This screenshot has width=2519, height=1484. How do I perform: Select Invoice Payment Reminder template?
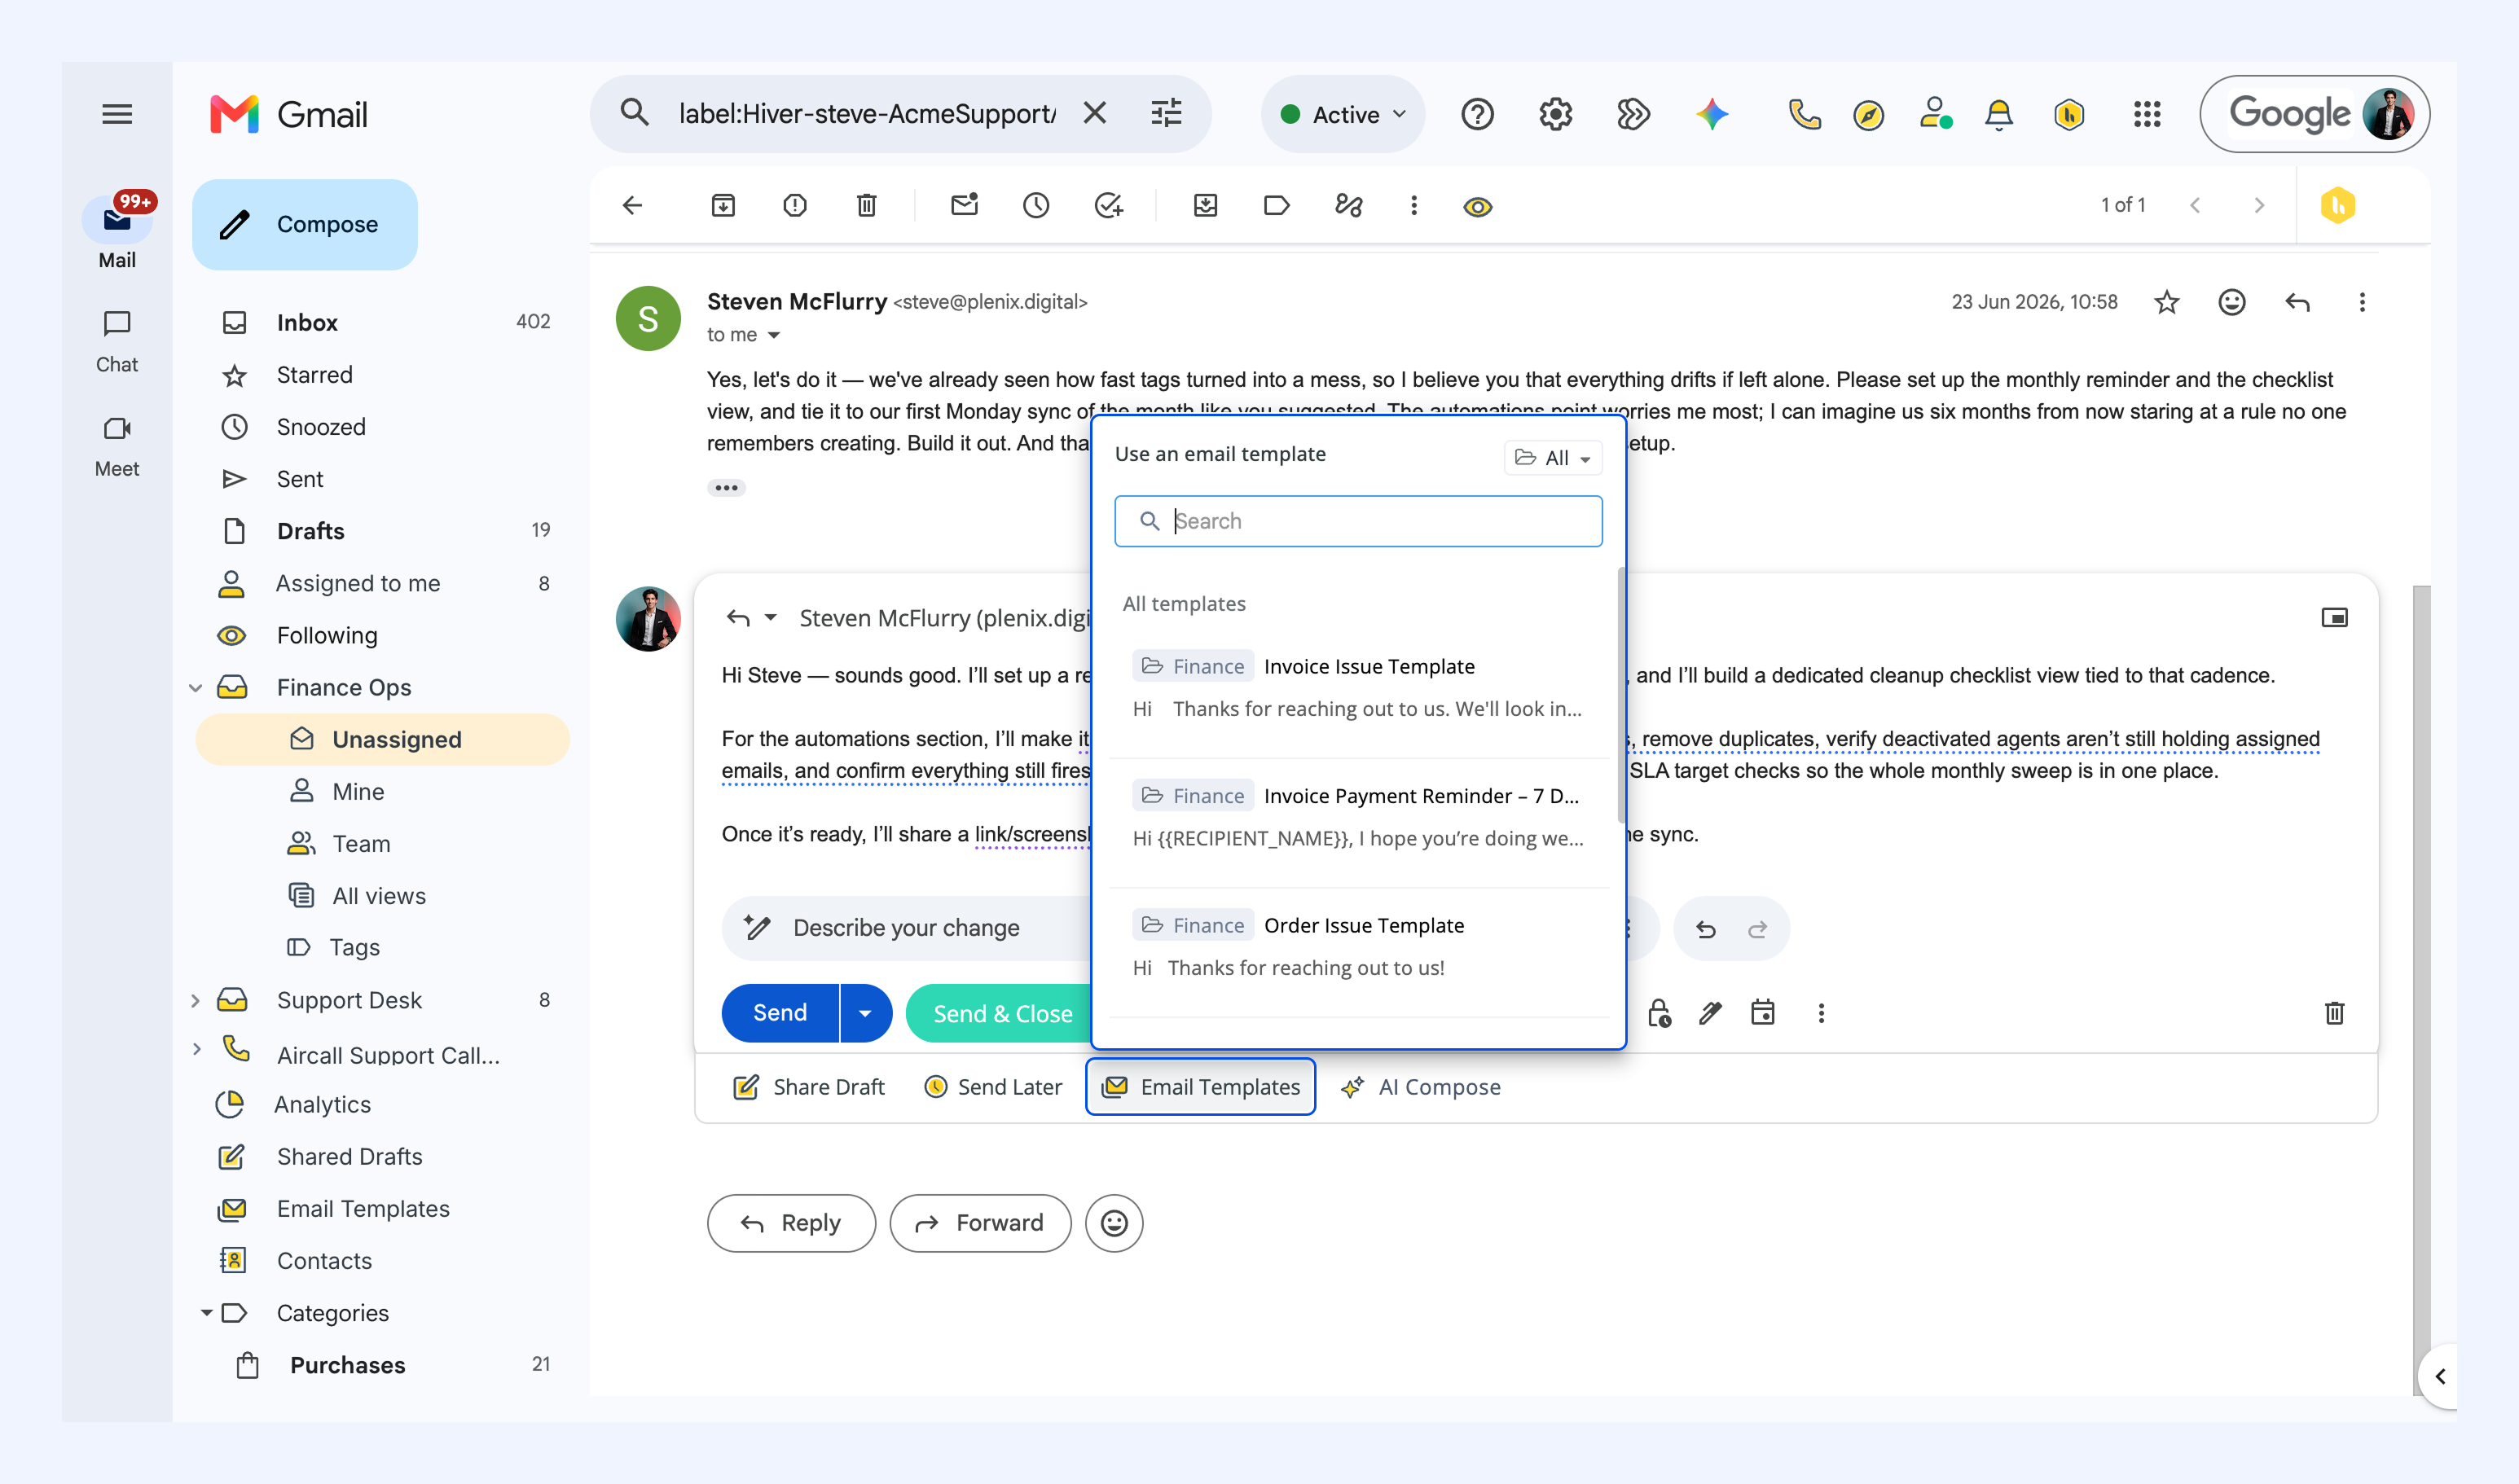(x=1358, y=817)
